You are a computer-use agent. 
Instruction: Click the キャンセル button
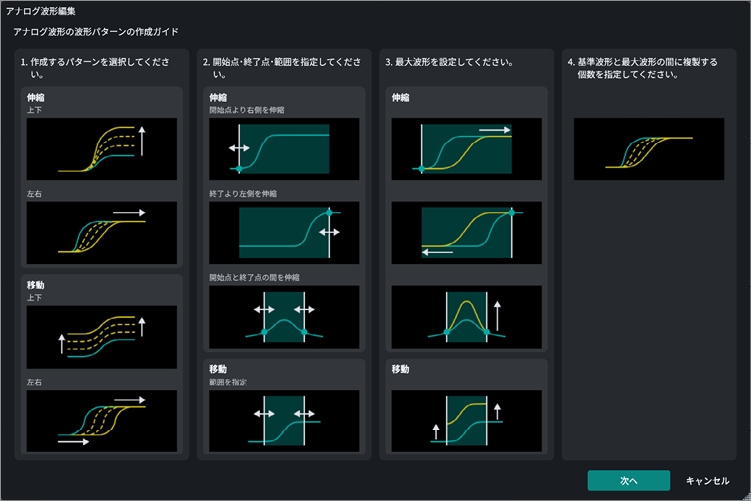click(707, 480)
